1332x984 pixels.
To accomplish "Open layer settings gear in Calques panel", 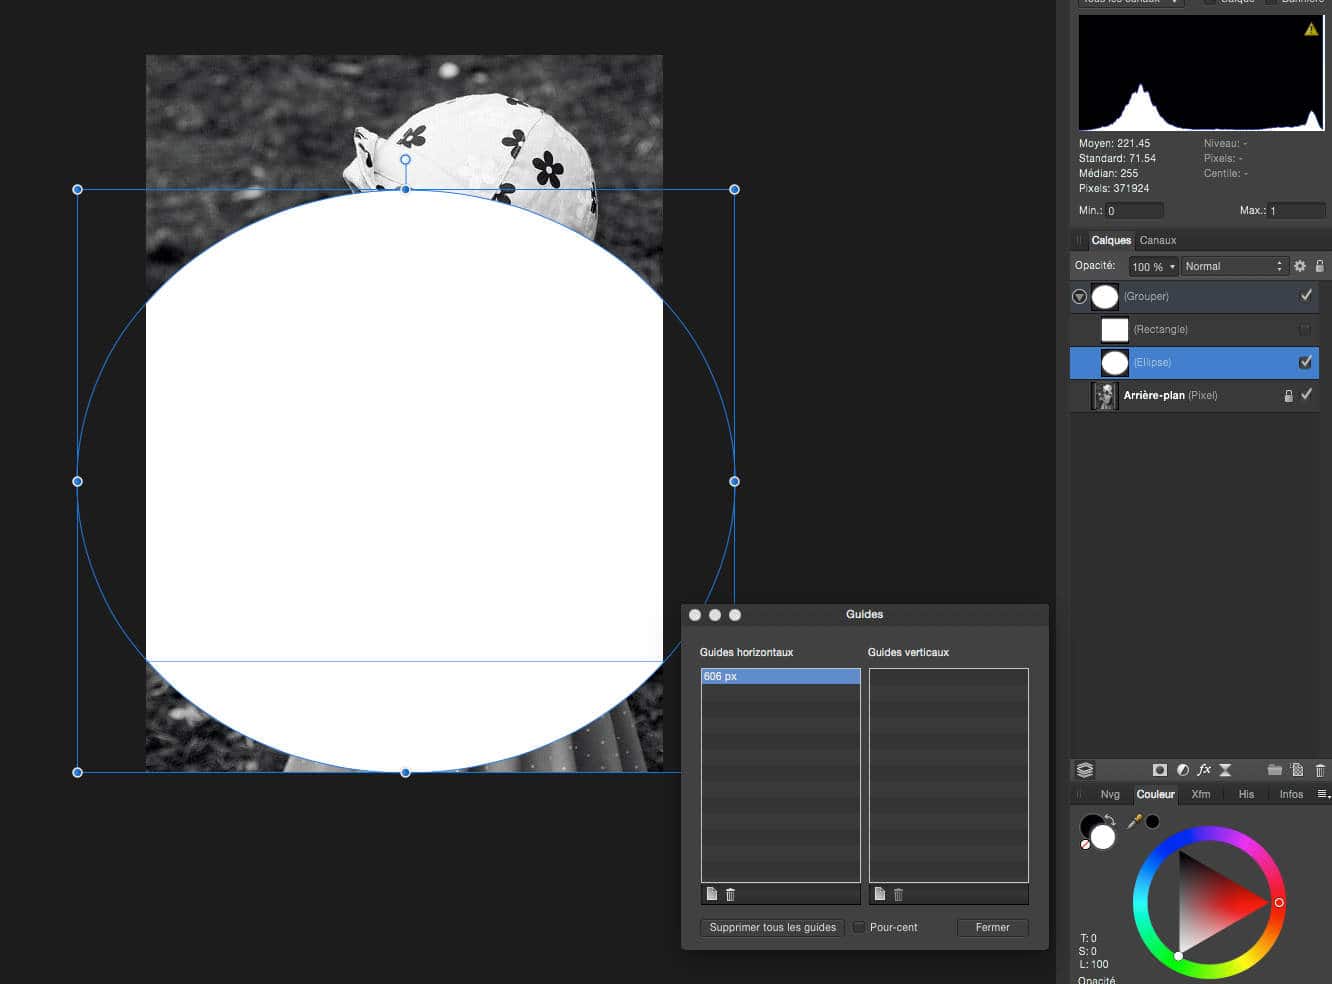I will click(x=1300, y=266).
